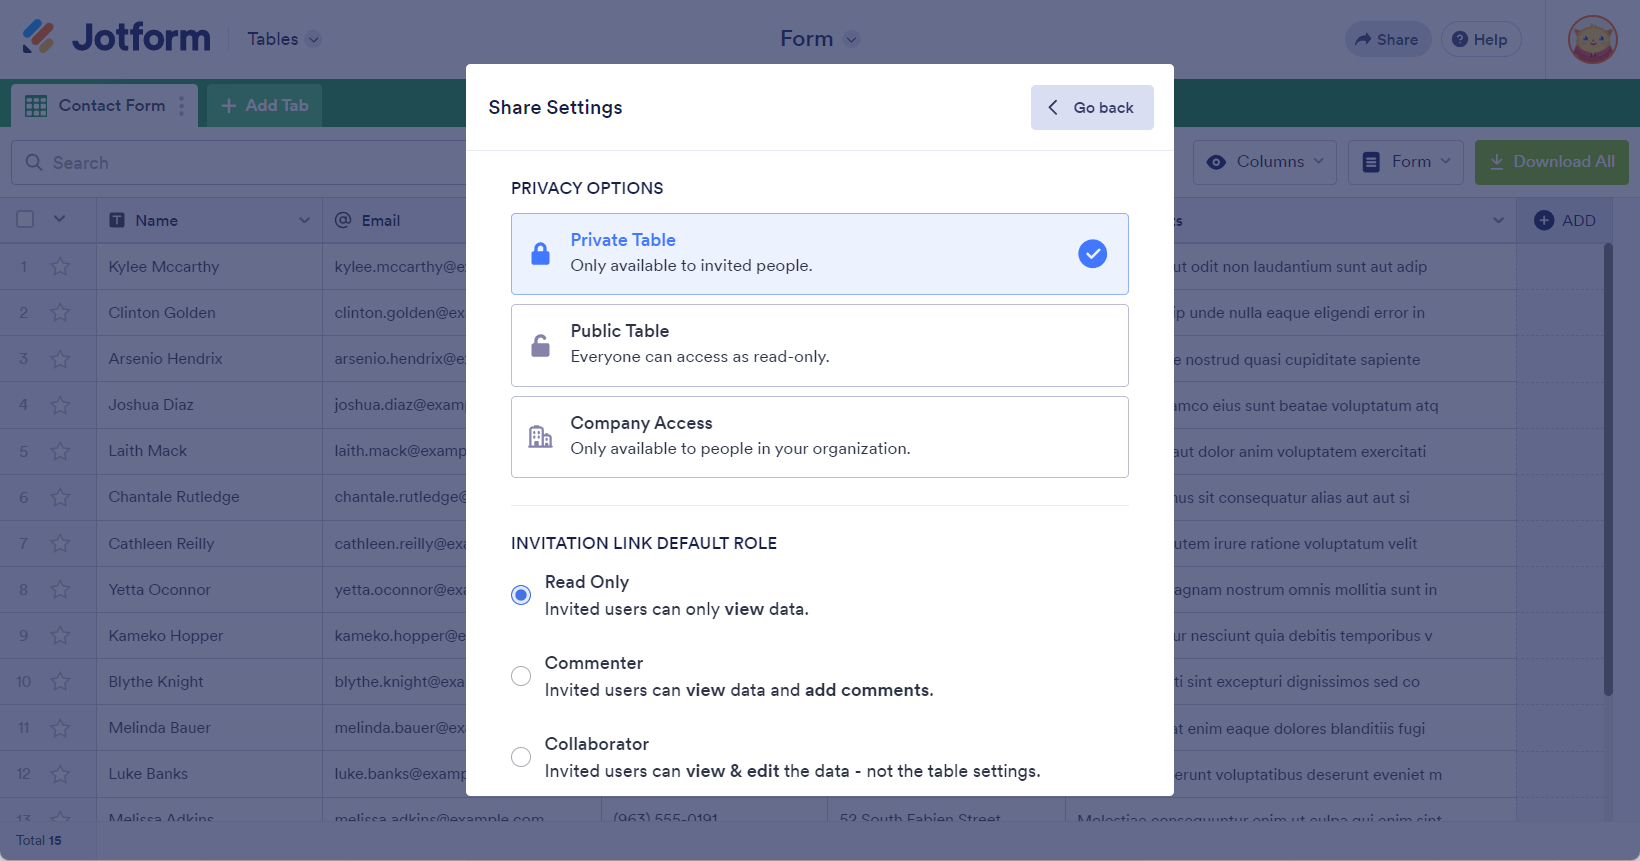Viewport: 1640px width, 861px height.
Task: Expand the Columns dropdown
Action: coord(1265,162)
